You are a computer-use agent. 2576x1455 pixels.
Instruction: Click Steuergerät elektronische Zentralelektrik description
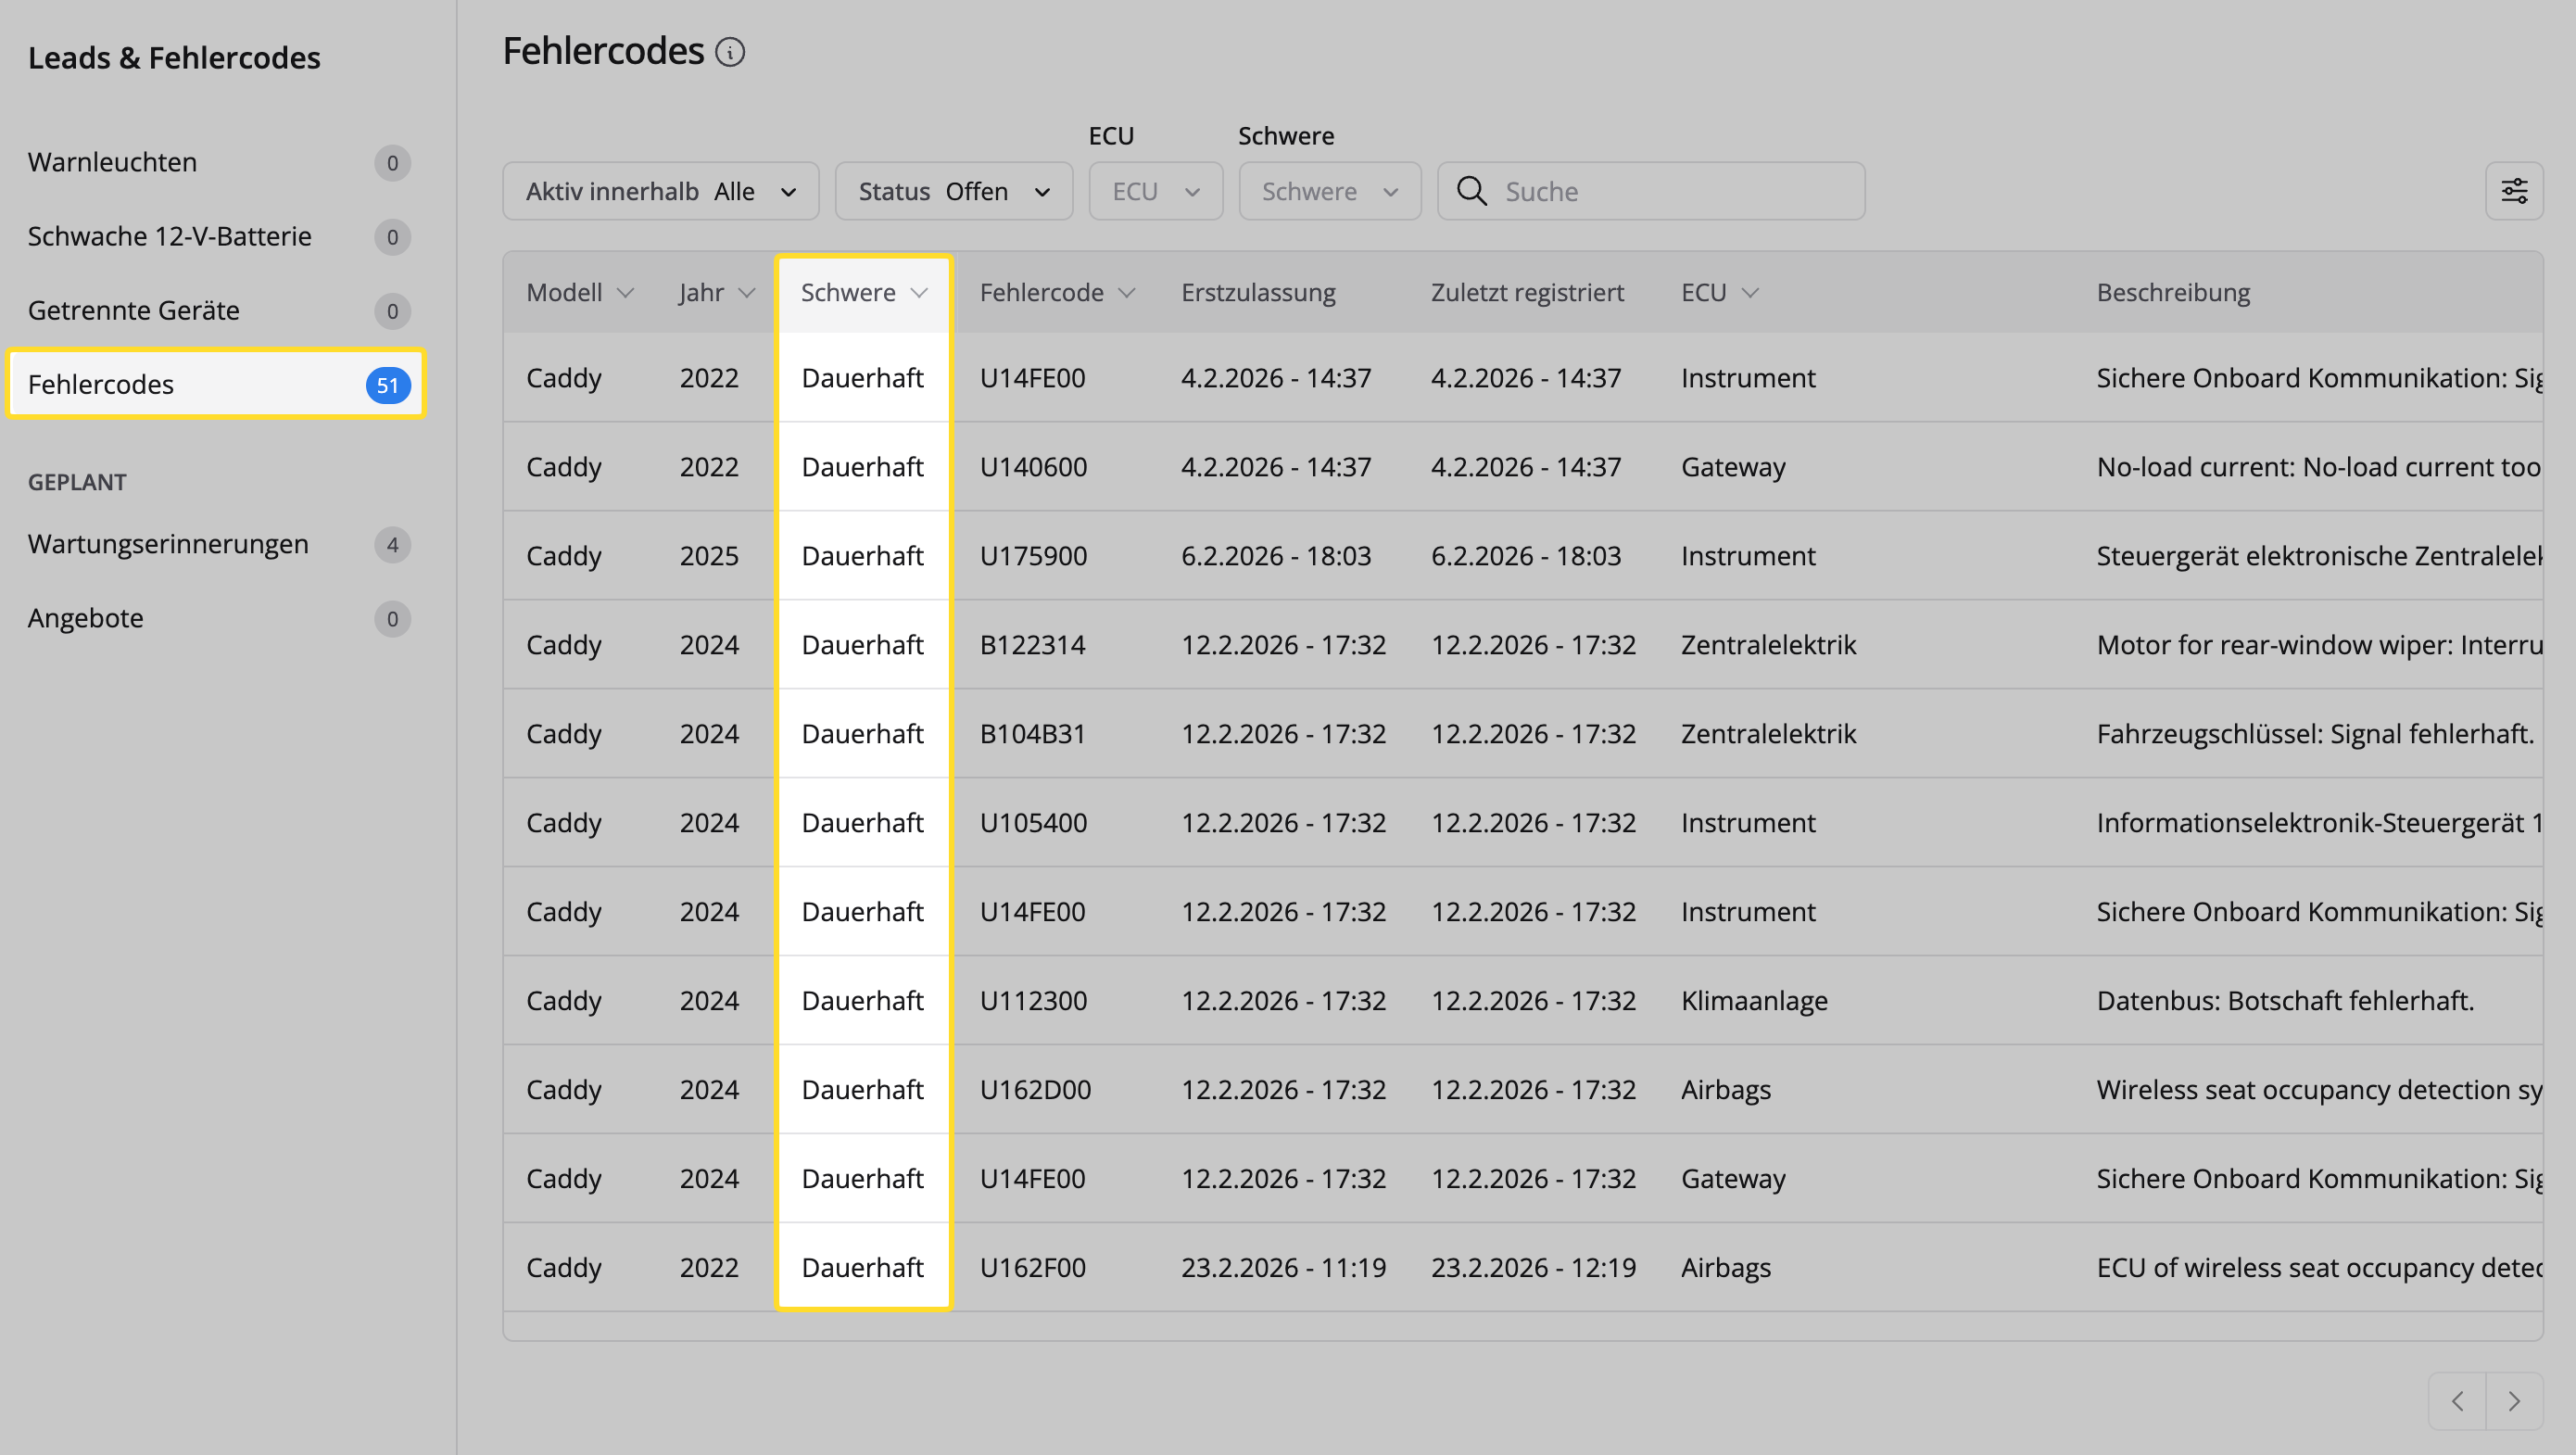pos(2319,556)
